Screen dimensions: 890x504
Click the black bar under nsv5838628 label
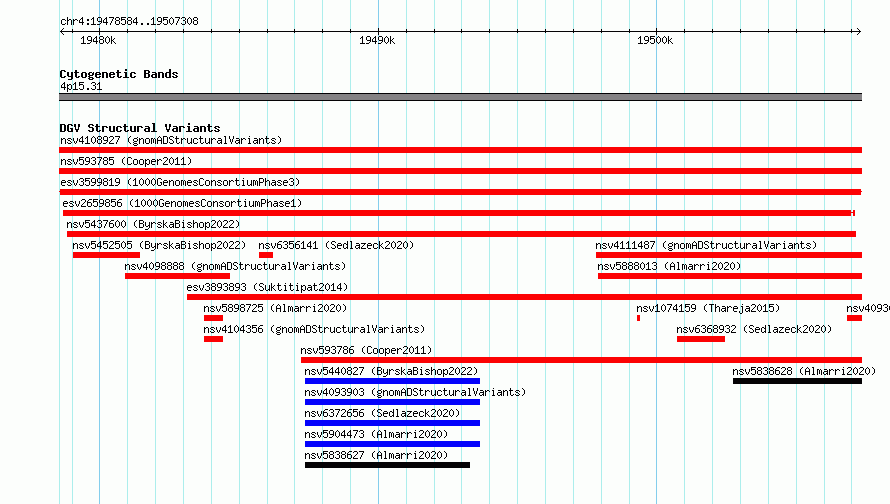click(797, 381)
